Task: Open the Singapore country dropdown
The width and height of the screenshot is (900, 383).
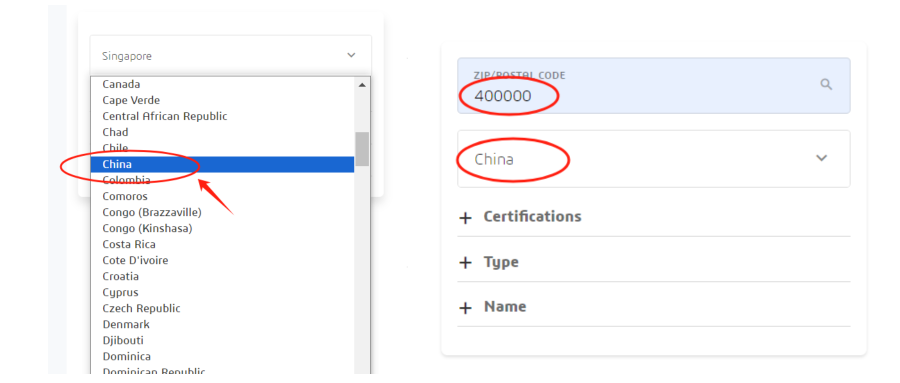Action: pos(231,56)
